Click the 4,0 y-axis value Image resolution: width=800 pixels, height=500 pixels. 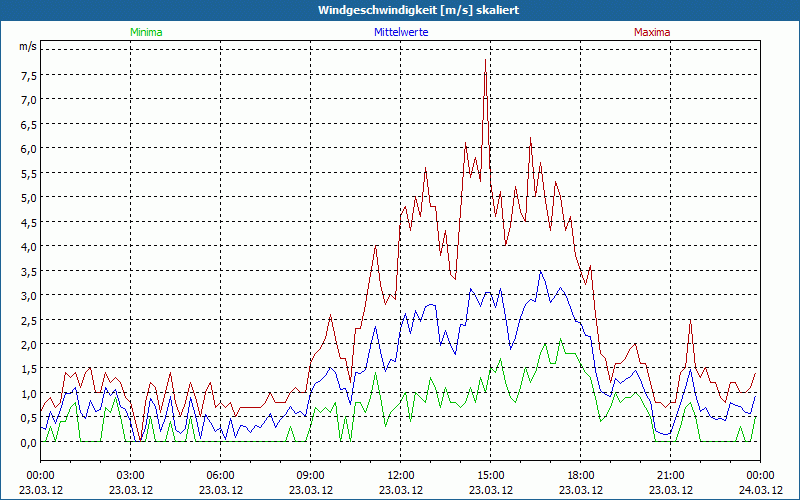coord(29,247)
